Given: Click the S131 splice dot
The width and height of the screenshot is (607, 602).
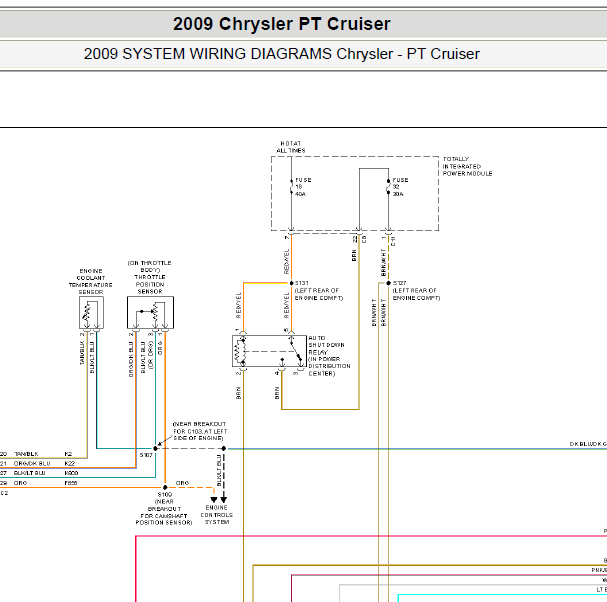Looking at the screenshot, I should pyautogui.click(x=291, y=283).
